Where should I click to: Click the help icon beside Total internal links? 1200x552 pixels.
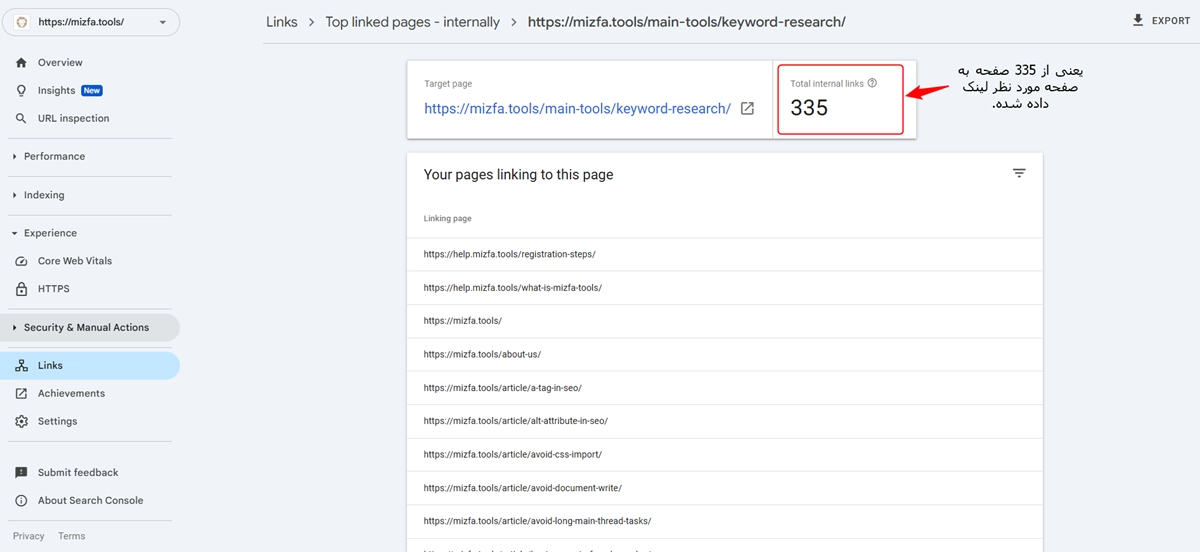[872, 84]
